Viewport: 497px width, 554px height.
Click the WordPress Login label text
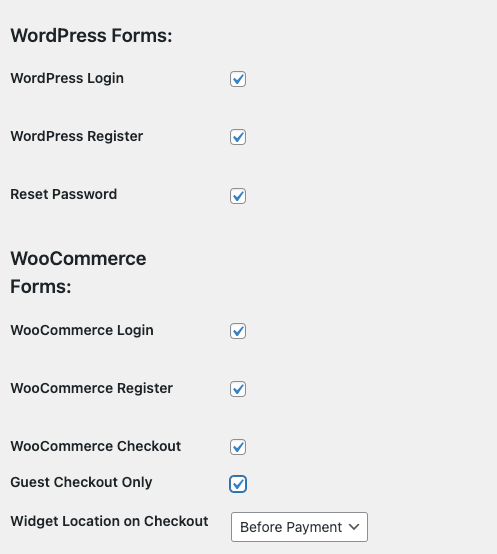(x=67, y=78)
